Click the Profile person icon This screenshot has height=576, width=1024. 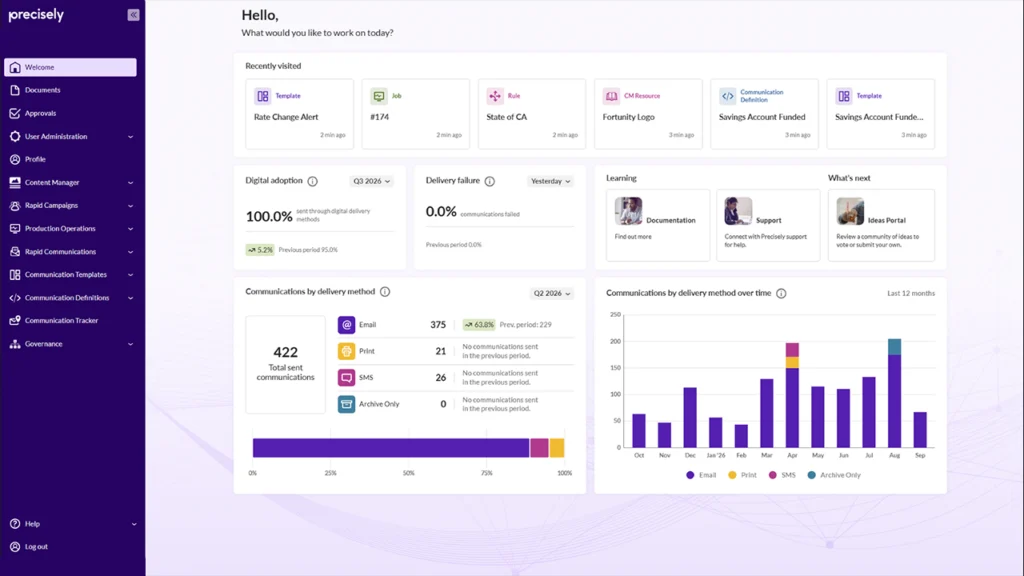tap(15, 159)
